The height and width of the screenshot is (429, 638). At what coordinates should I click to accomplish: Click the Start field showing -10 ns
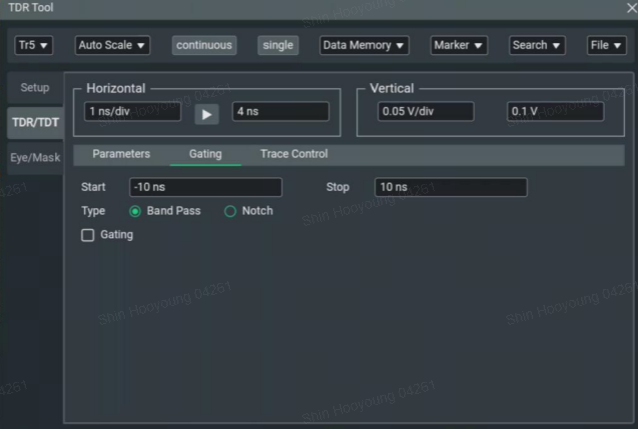coord(205,187)
